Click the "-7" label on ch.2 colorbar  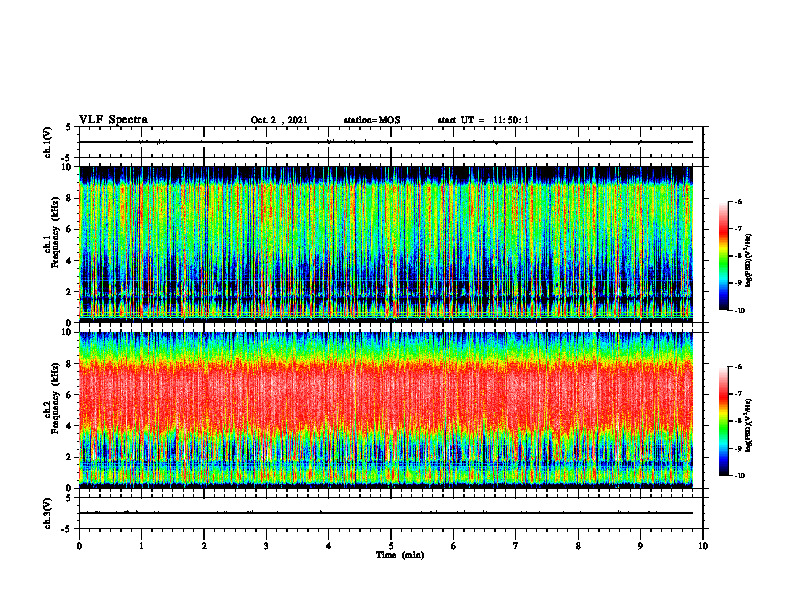point(738,394)
